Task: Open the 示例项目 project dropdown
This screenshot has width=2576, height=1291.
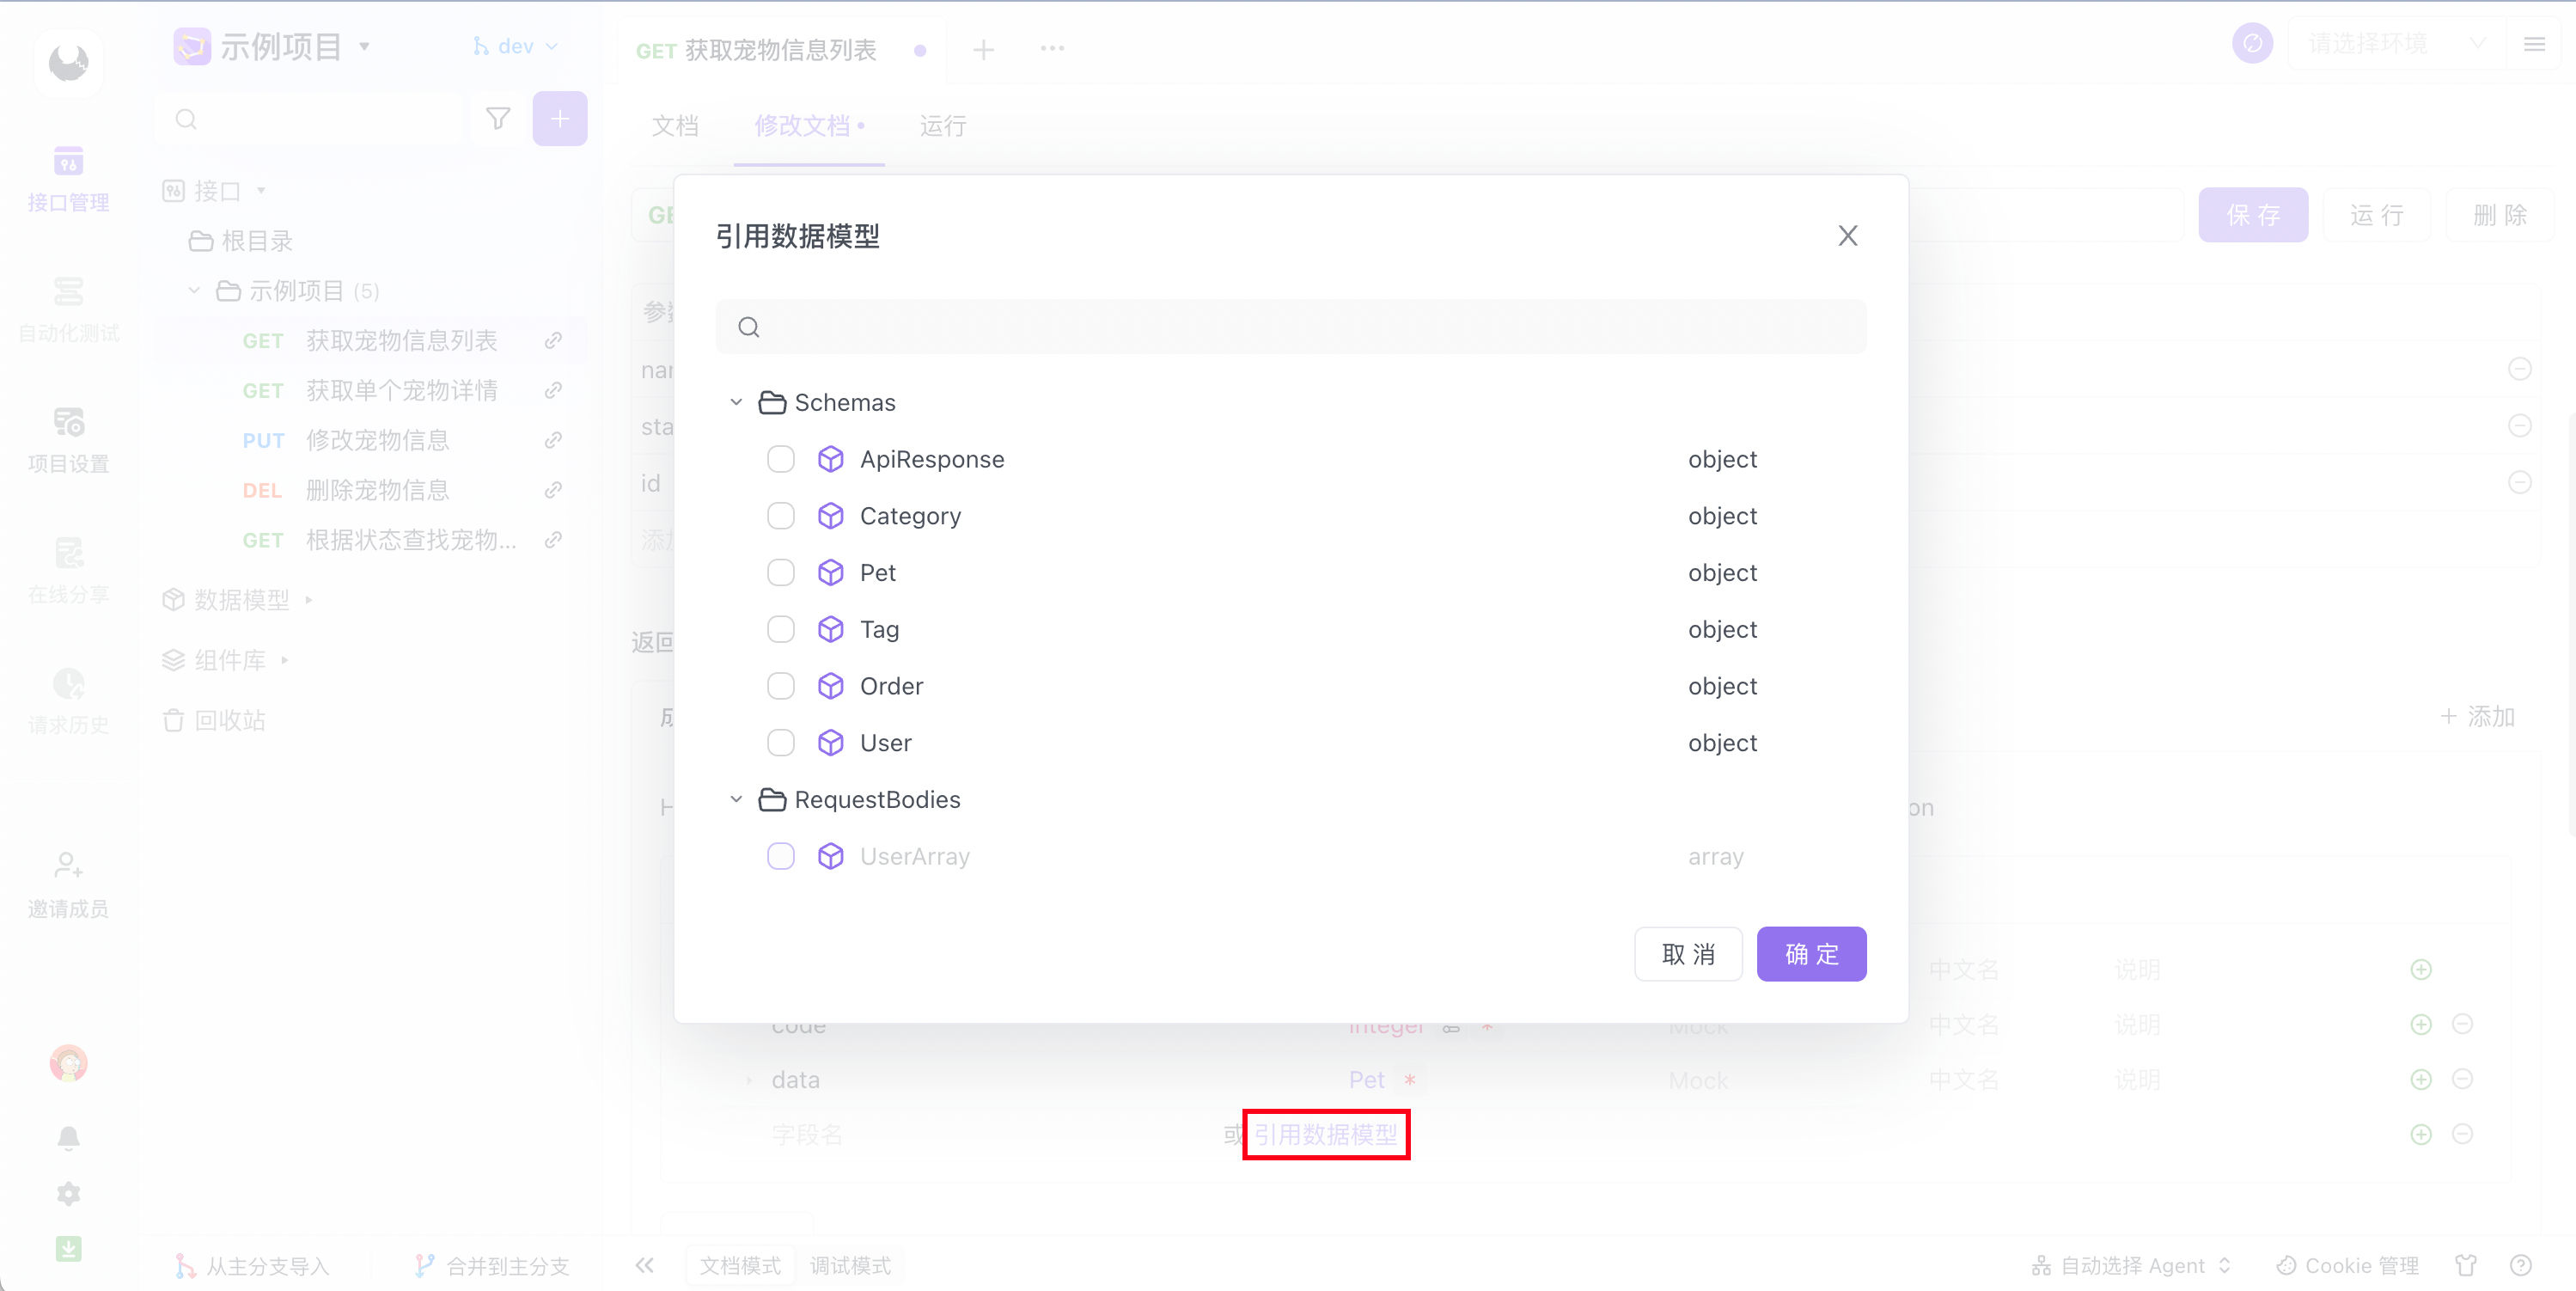Action: [x=273, y=46]
